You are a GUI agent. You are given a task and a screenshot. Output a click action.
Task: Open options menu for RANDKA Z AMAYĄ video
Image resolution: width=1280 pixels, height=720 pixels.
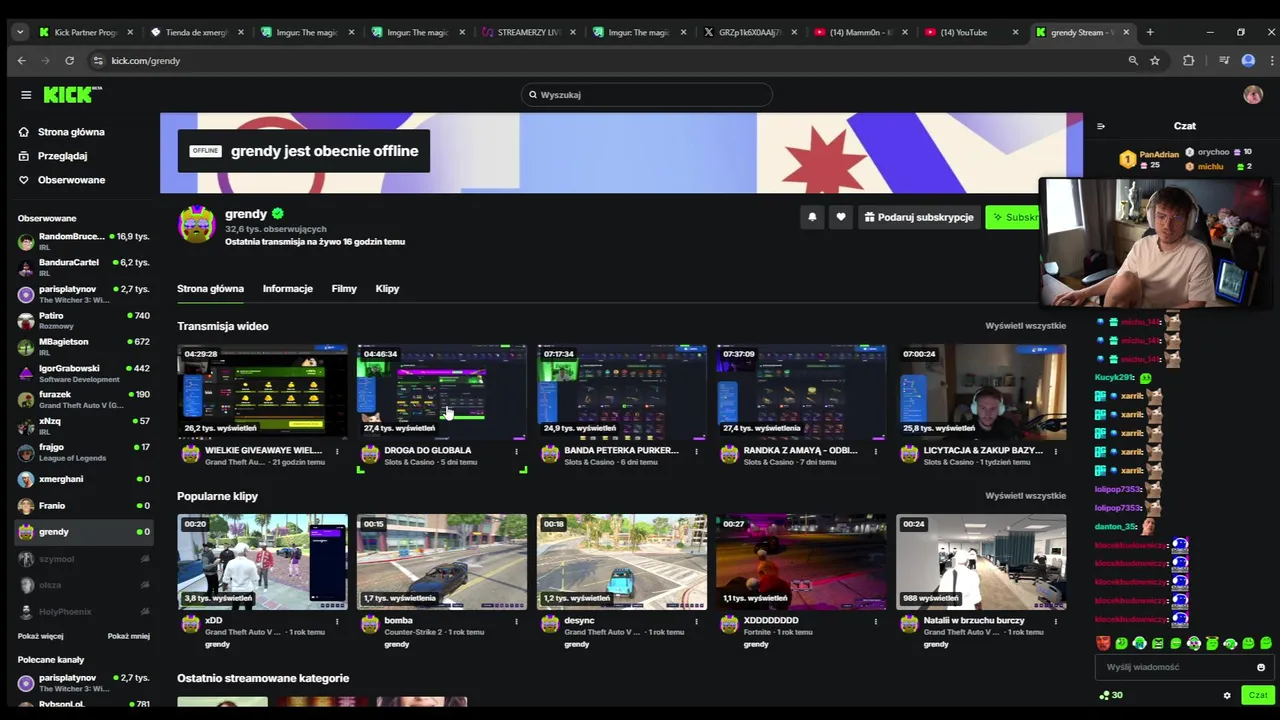(876, 451)
